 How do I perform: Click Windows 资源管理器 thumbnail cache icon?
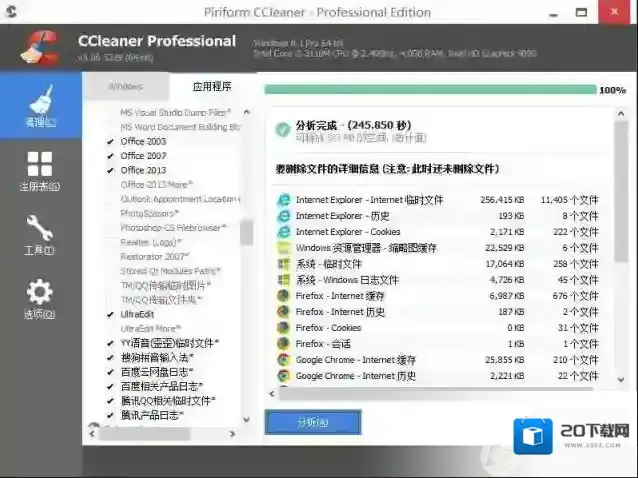[284, 248]
